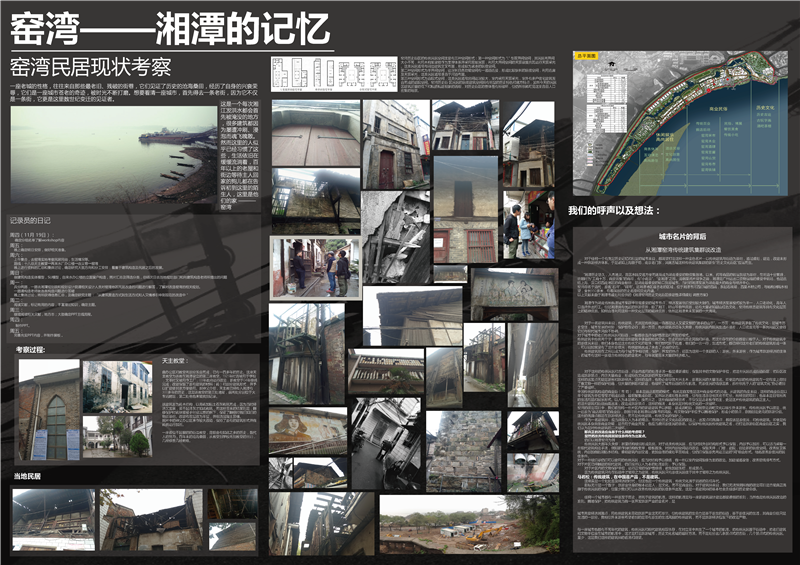This screenshot has height=565, width=800.
Task: Open the collapsed brick house photo under 当地民居
Action: (151, 520)
